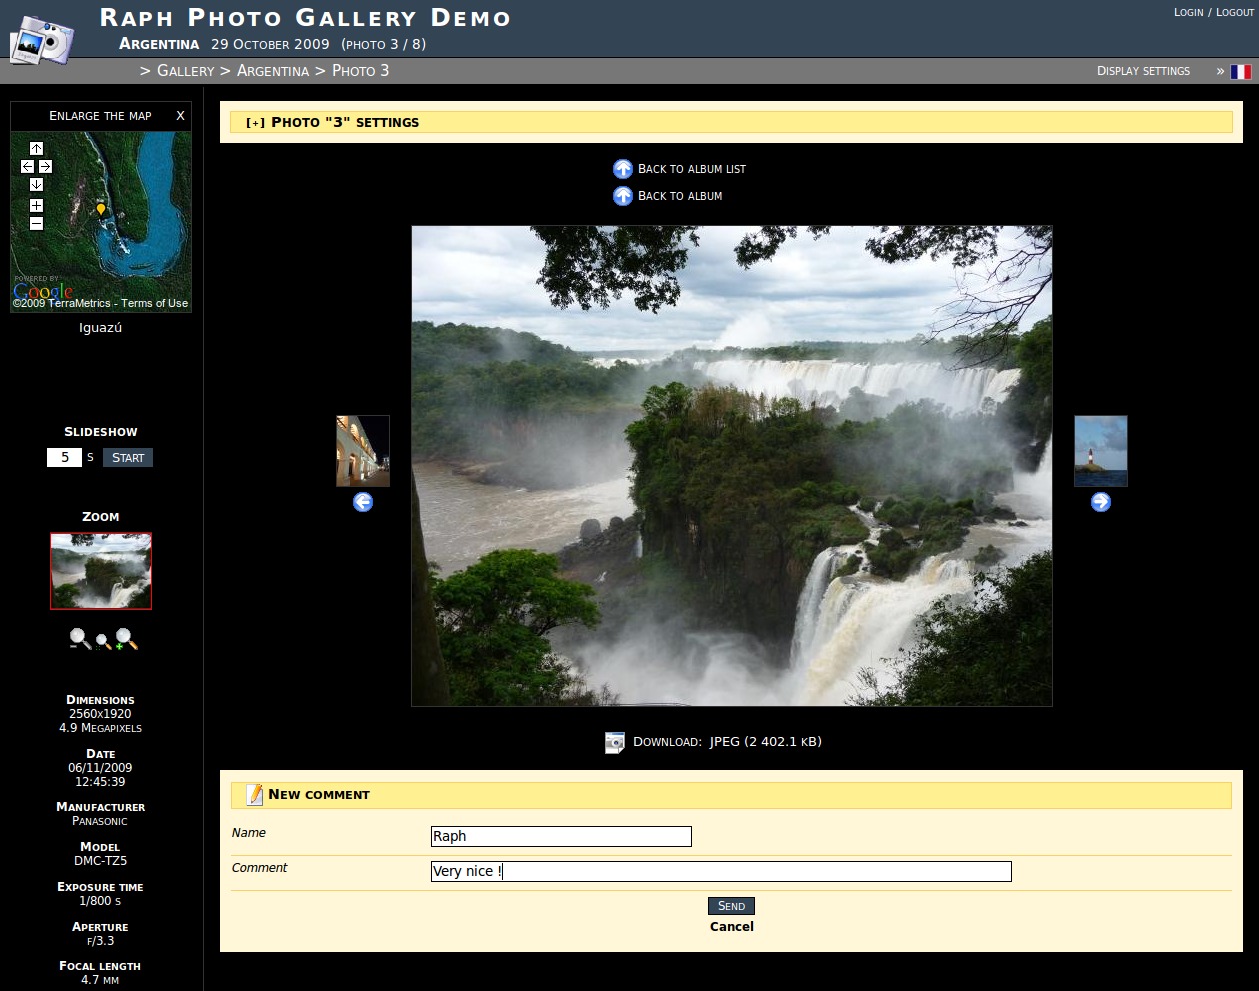Pan the map up with the arrow
The height and width of the screenshot is (991, 1259).
pos(36,149)
